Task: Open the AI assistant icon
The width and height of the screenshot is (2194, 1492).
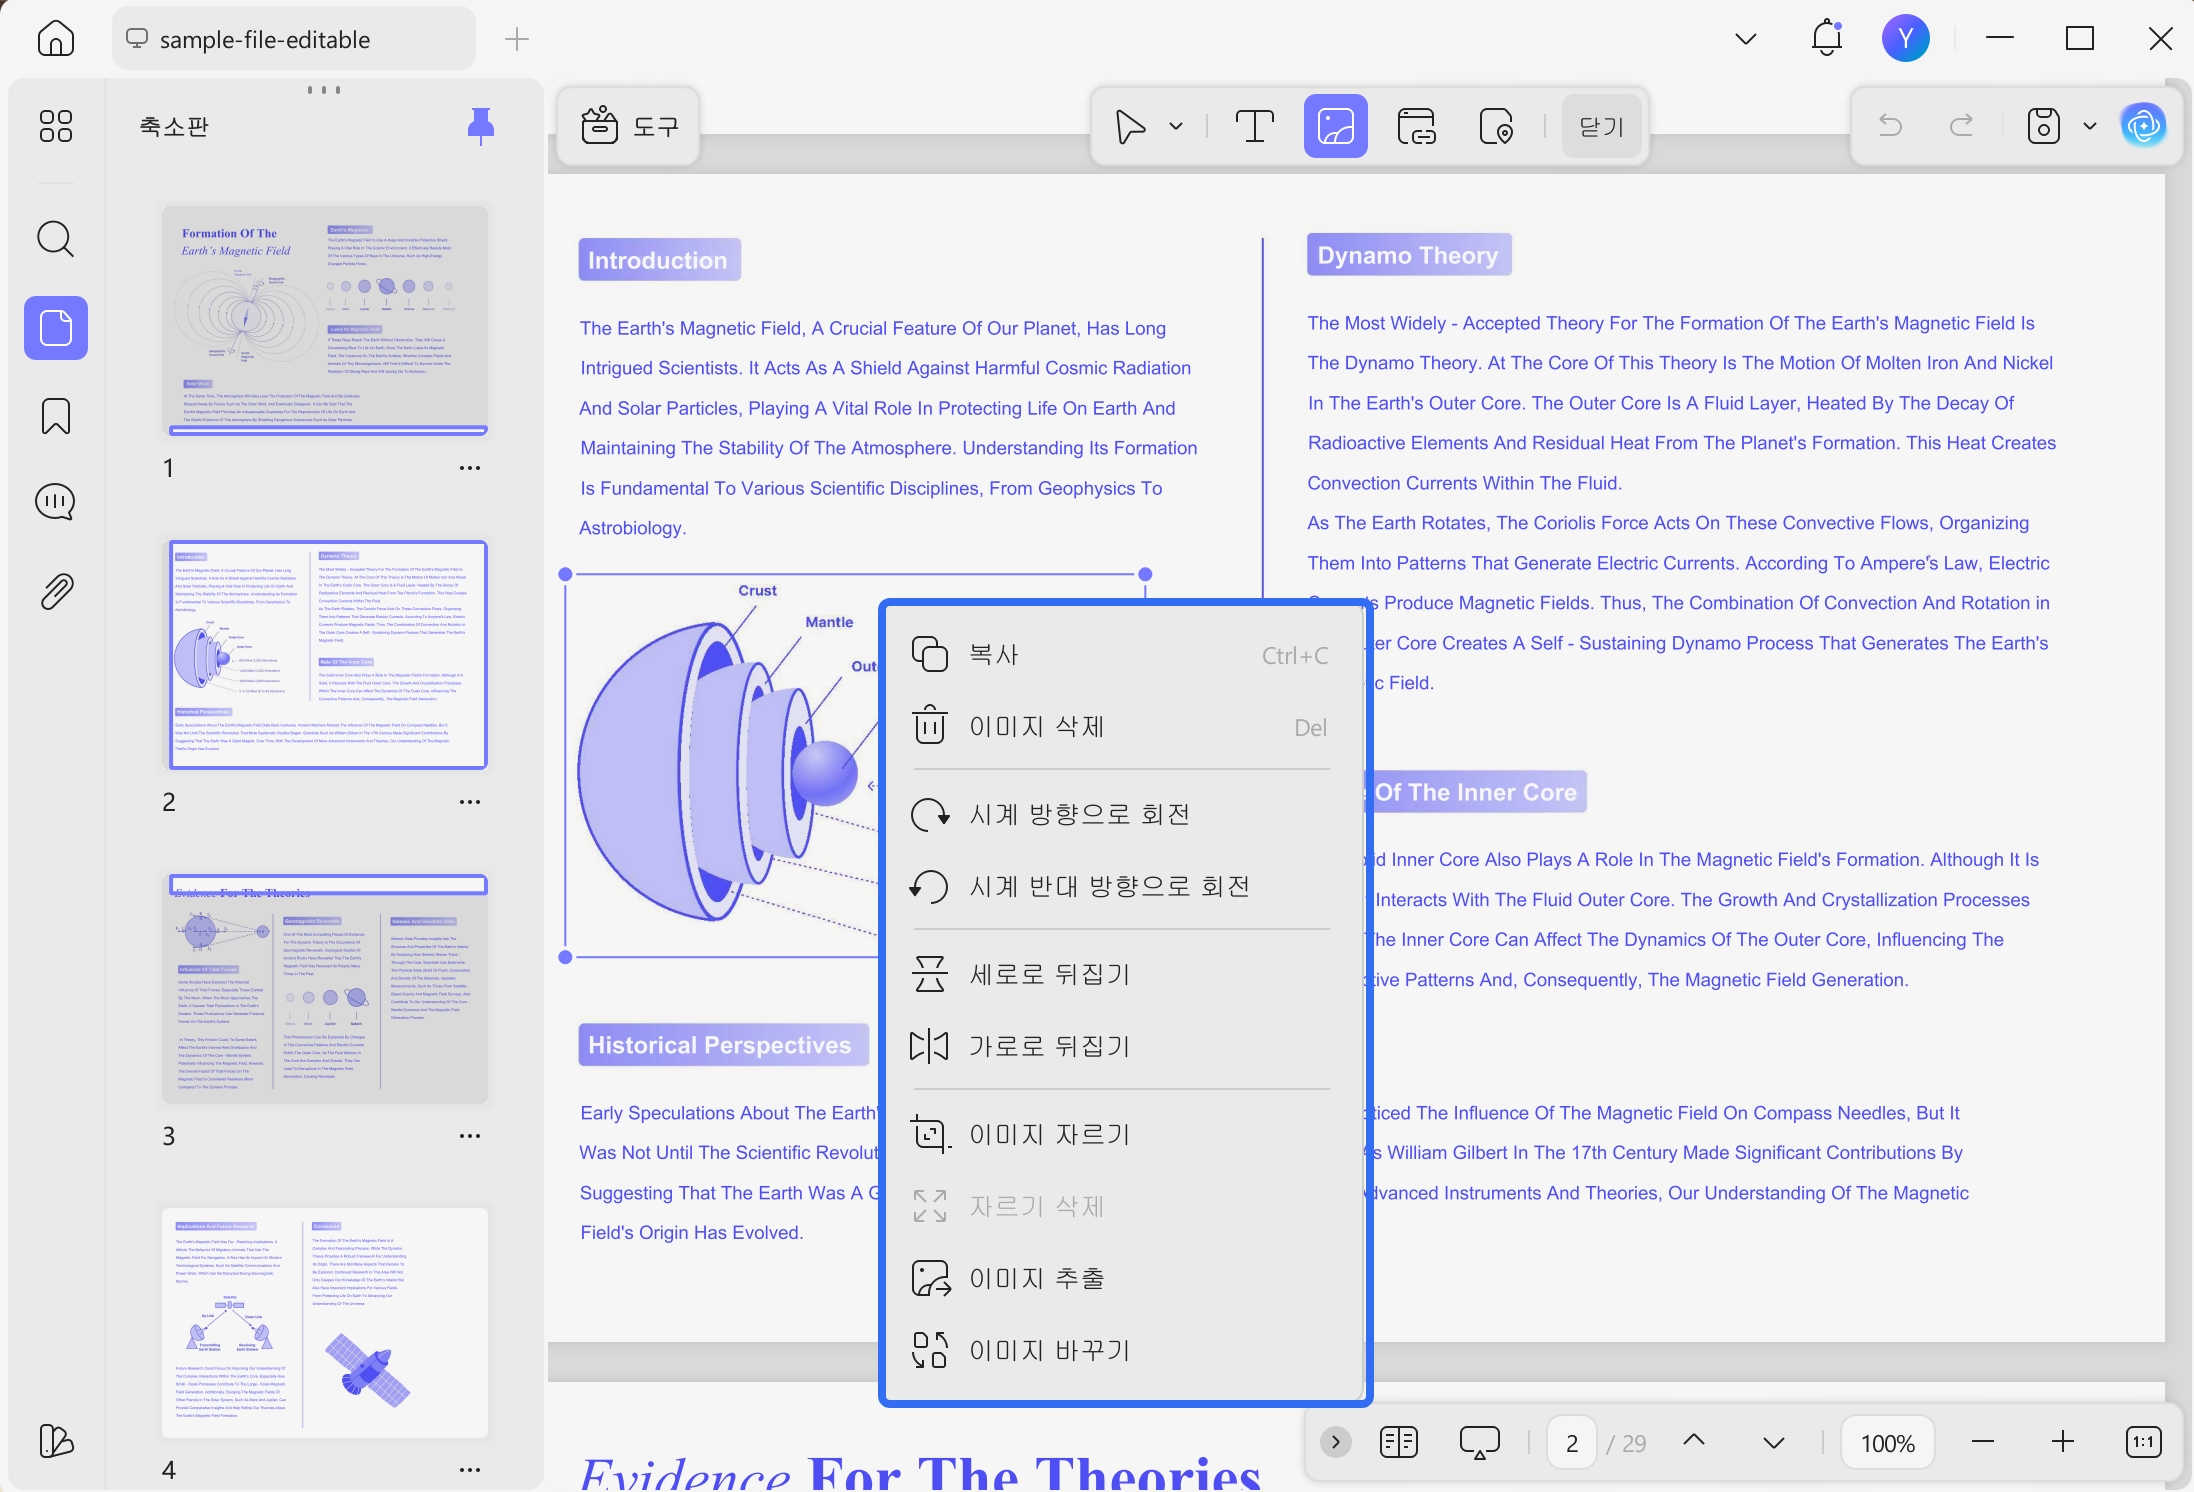Action: (x=2143, y=126)
